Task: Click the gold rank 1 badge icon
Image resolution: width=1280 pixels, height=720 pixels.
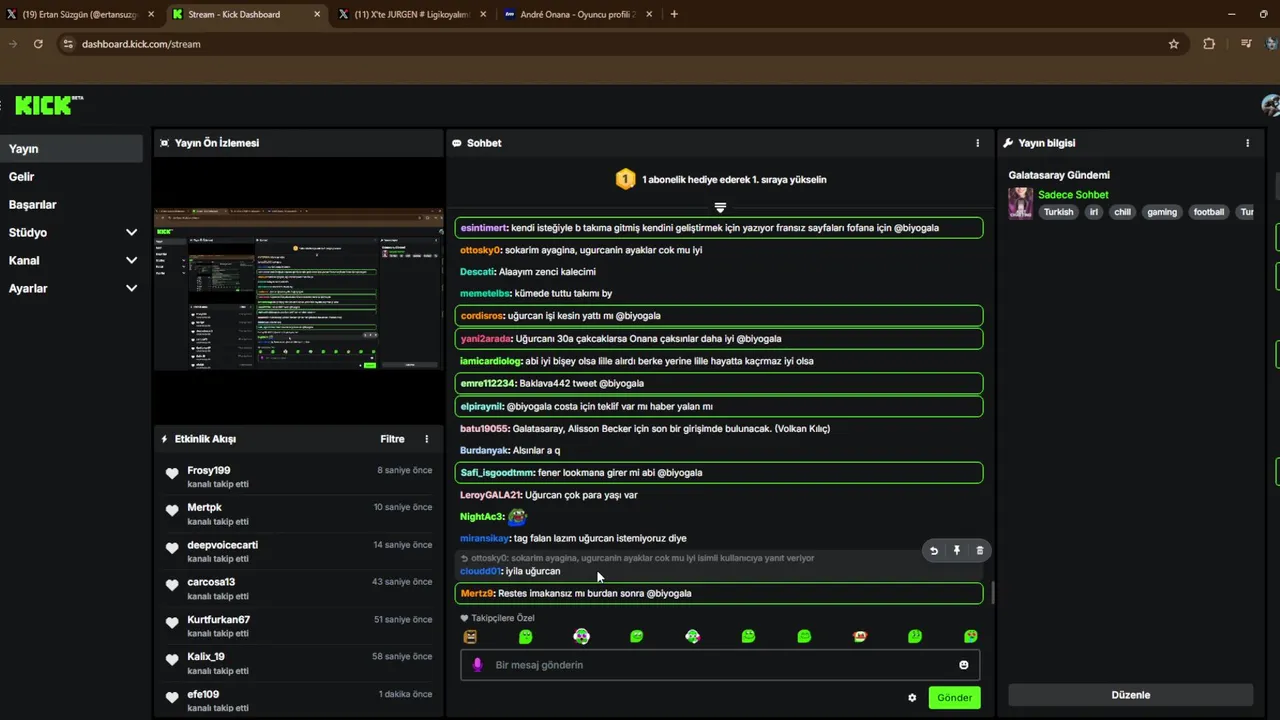Action: (x=625, y=180)
